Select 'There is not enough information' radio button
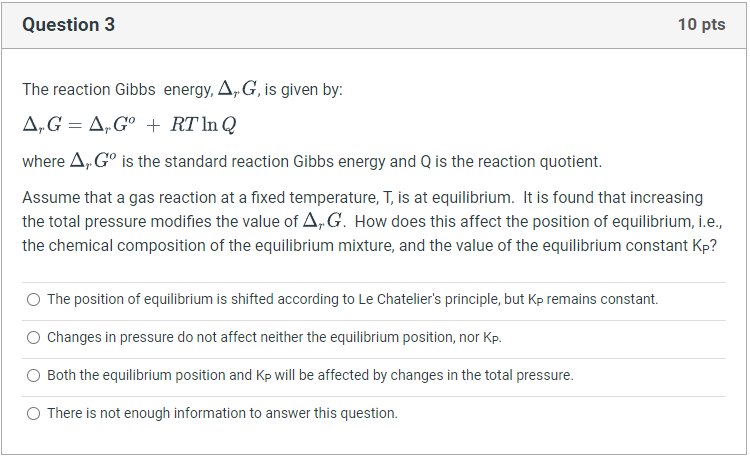 point(34,413)
